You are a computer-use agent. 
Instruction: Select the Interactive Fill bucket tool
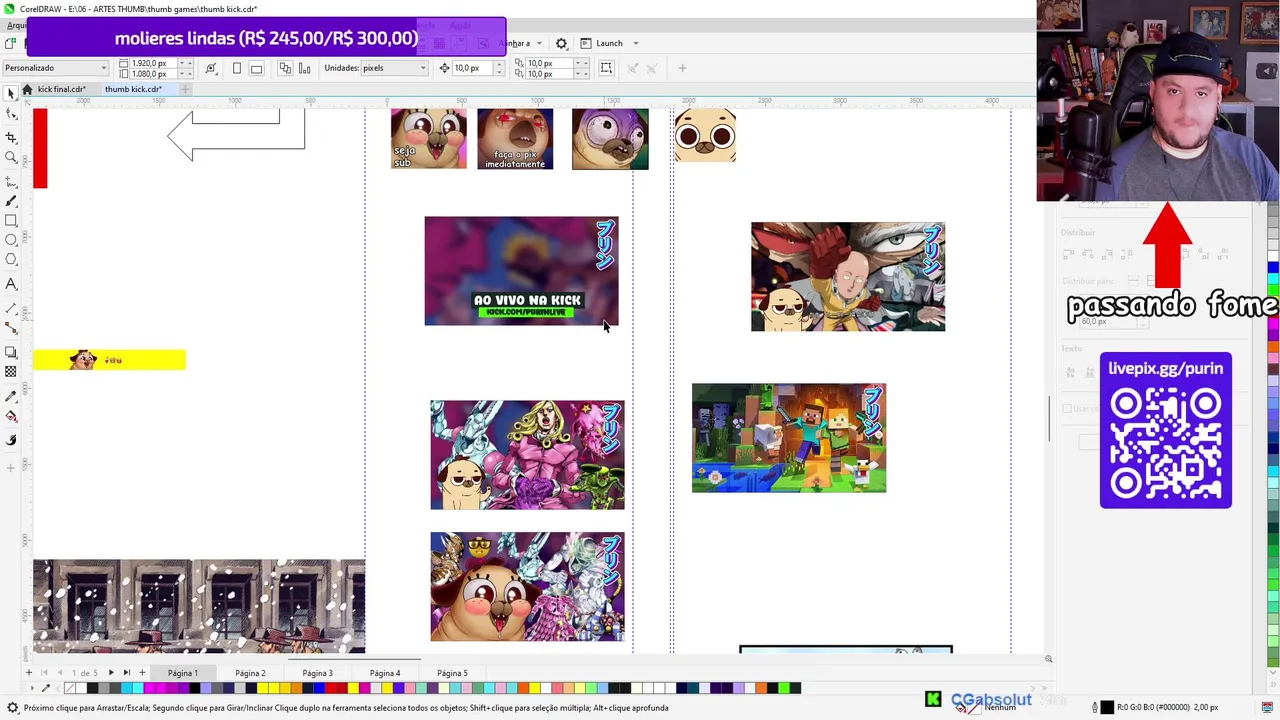click(x=11, y=416)
